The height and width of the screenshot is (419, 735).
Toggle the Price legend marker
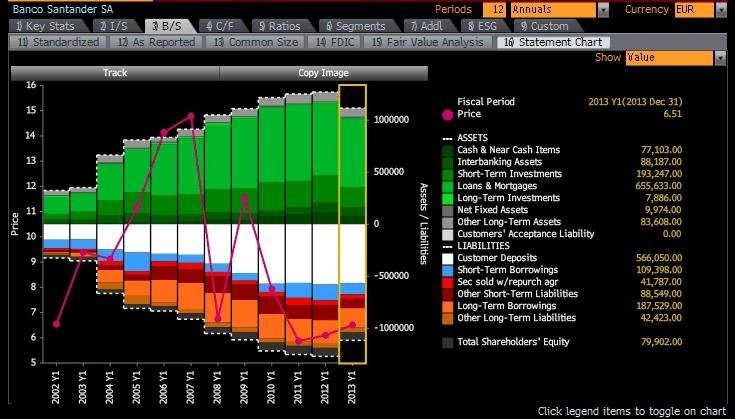pyautogui.click(x=448, y=114)
